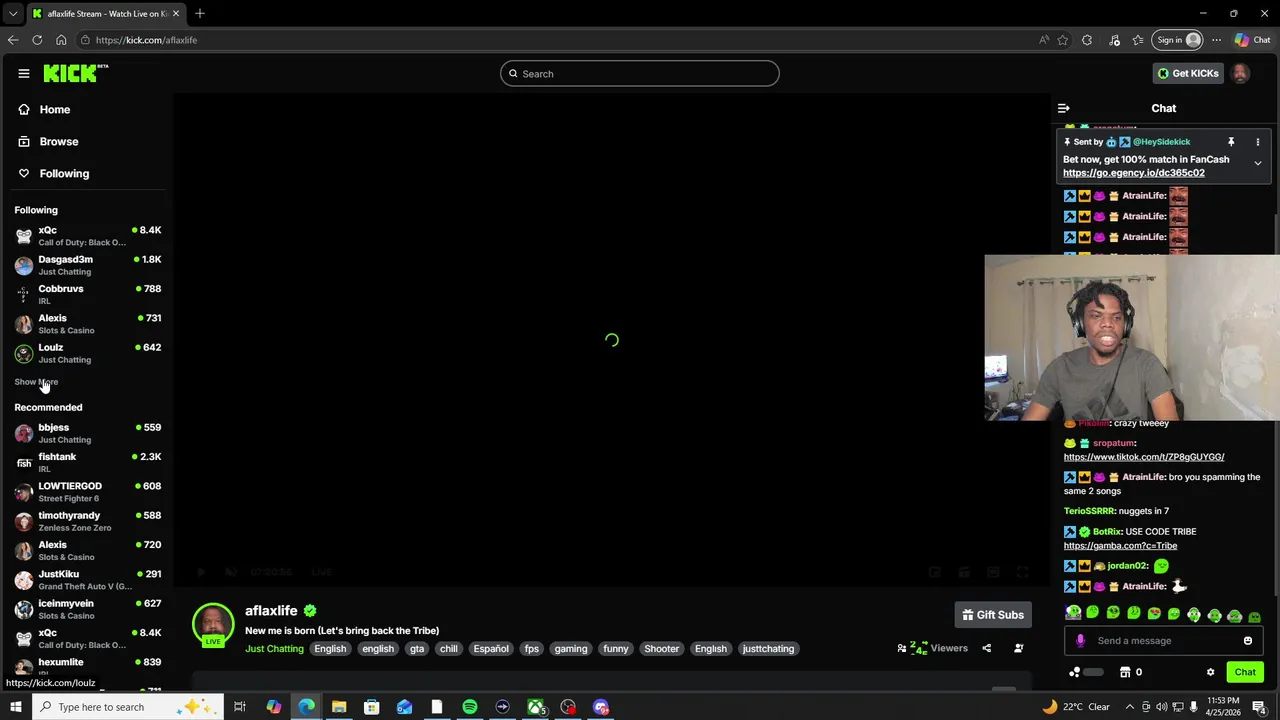Open pinned message options menu
The width and height of the screenshot is (1280, 720).
pyautogui.click(x=1257, y=142)
